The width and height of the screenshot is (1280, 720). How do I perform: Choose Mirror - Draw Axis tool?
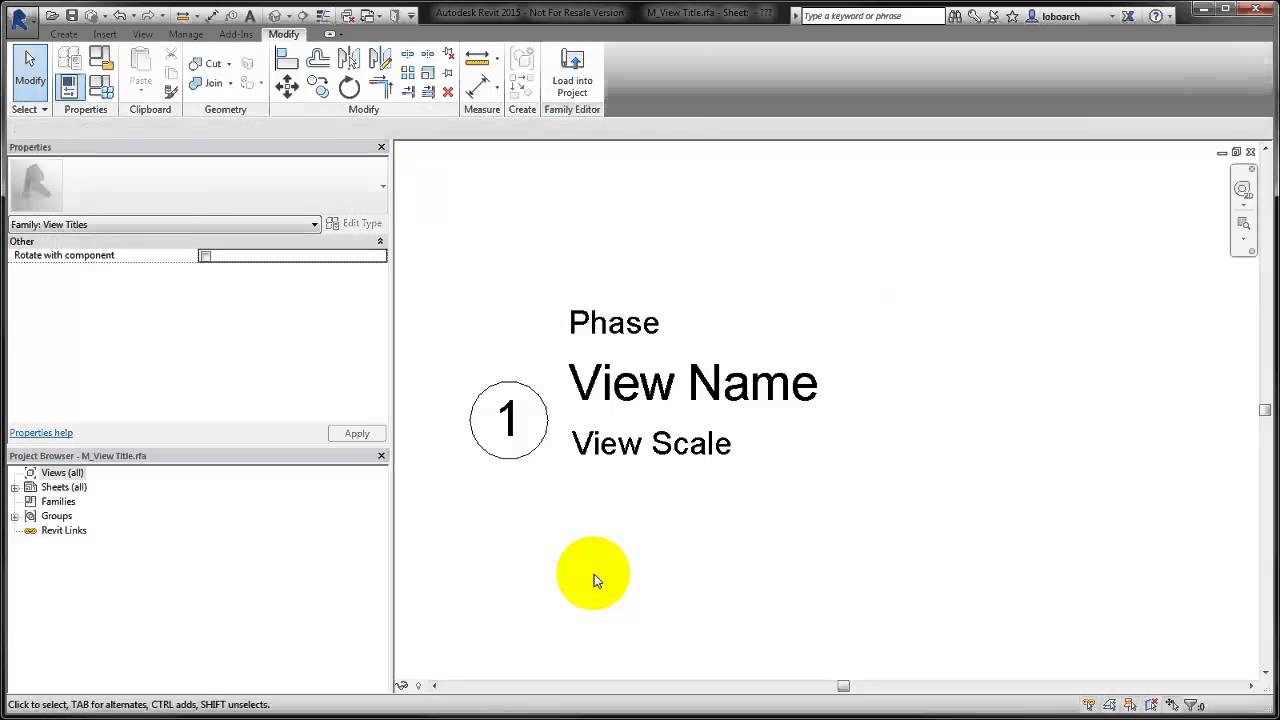[x=380, y=59]
